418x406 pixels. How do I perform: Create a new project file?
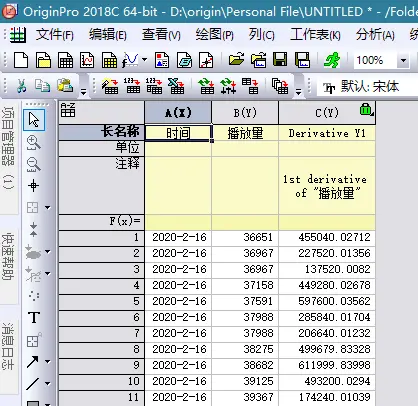21,60
